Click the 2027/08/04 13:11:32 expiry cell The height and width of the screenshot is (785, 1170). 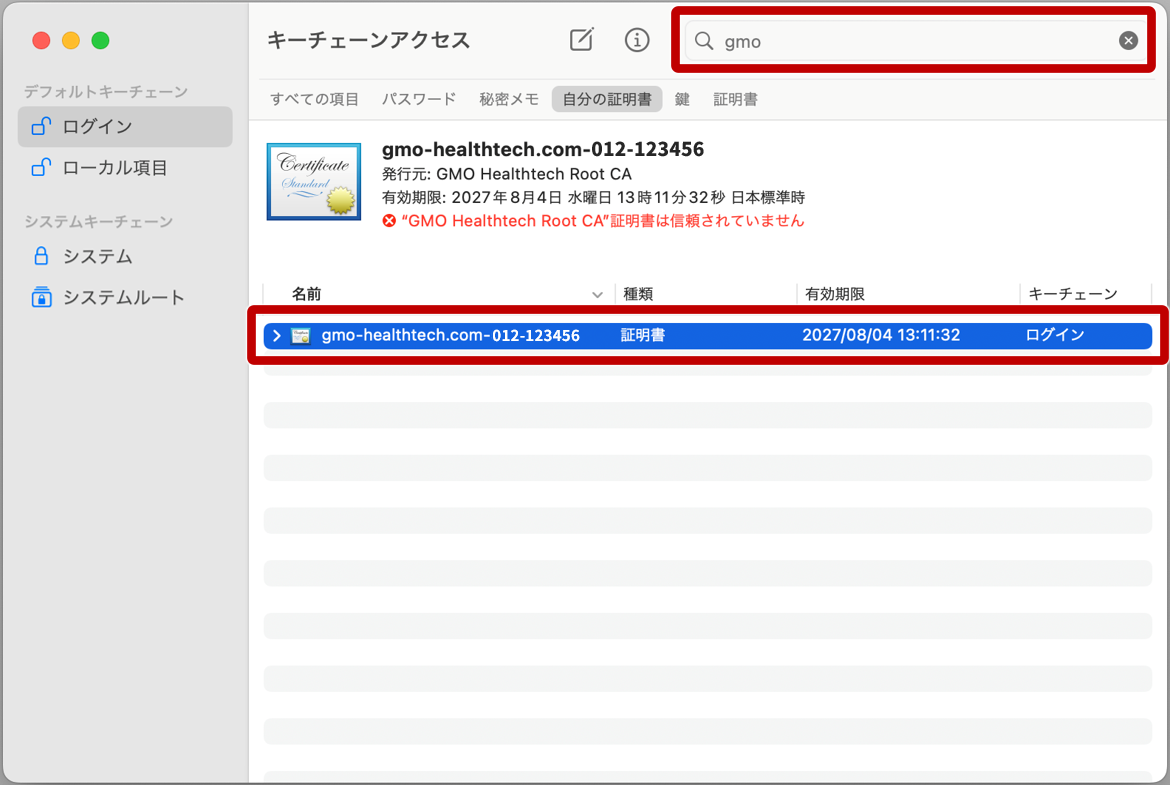pos(880,336)
